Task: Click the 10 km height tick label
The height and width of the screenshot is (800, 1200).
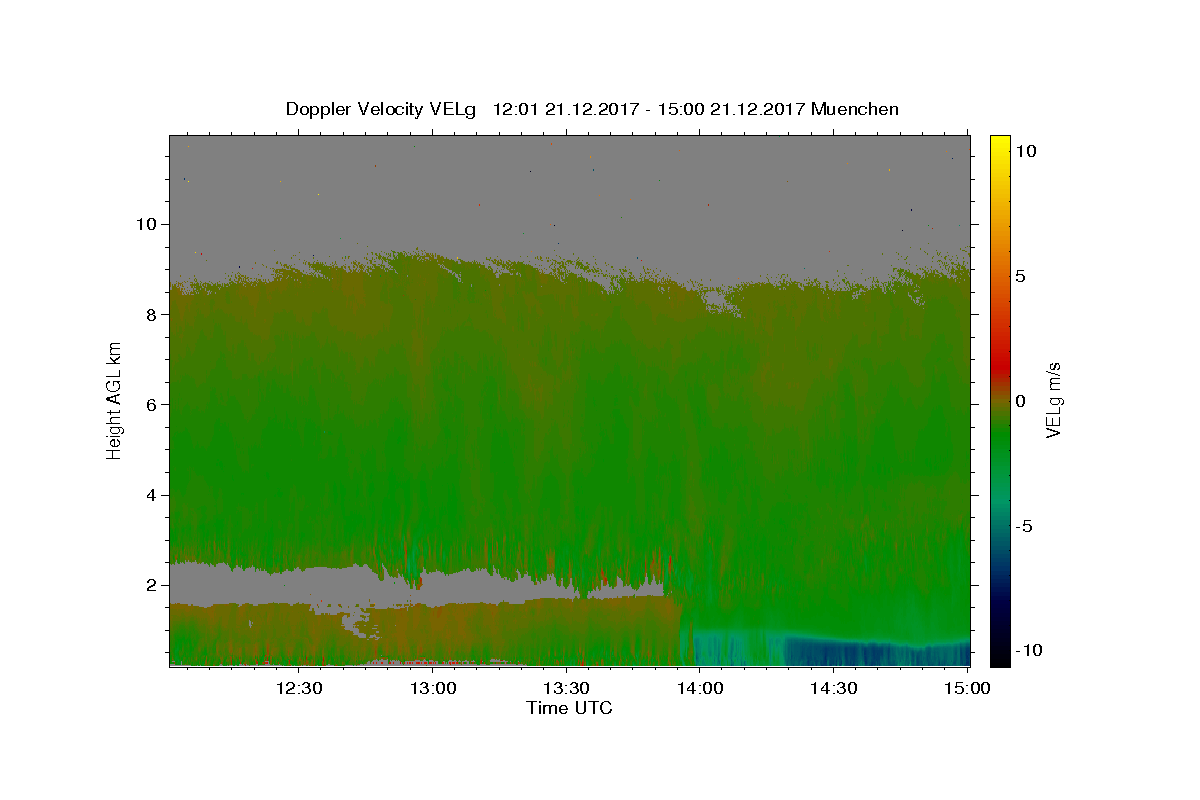Action: (x=145, y=224)
